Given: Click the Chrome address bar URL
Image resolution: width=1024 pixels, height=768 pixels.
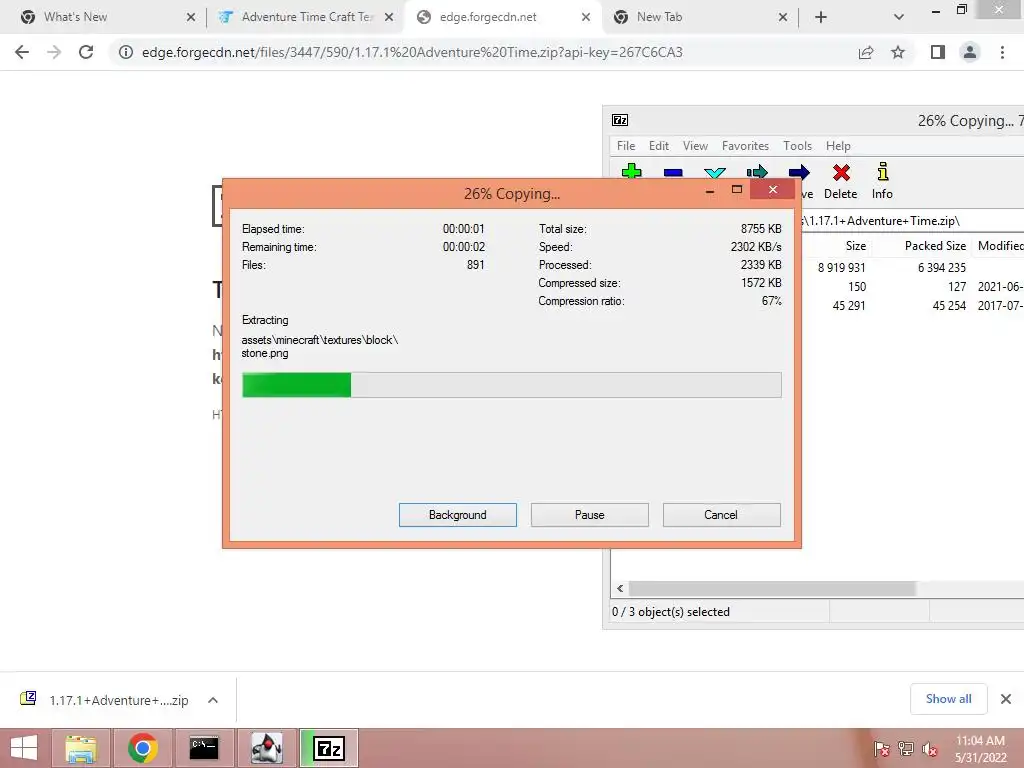Looking at the screenshot, I should coord(412,52).
